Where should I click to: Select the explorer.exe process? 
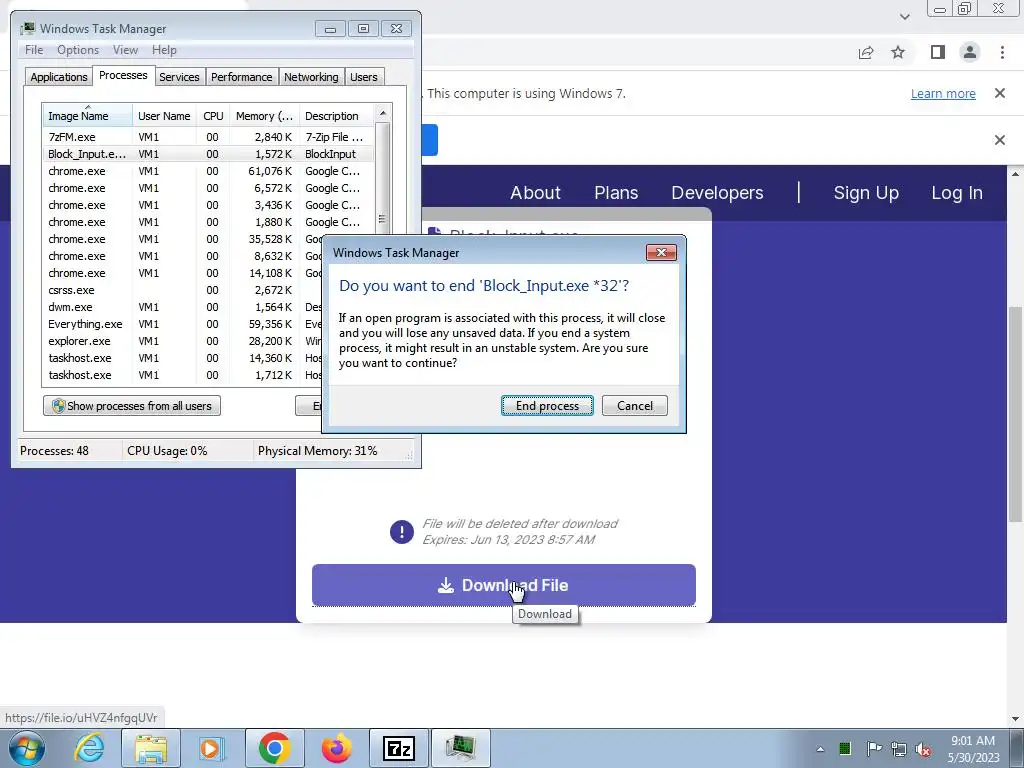(x=183, y=341)
